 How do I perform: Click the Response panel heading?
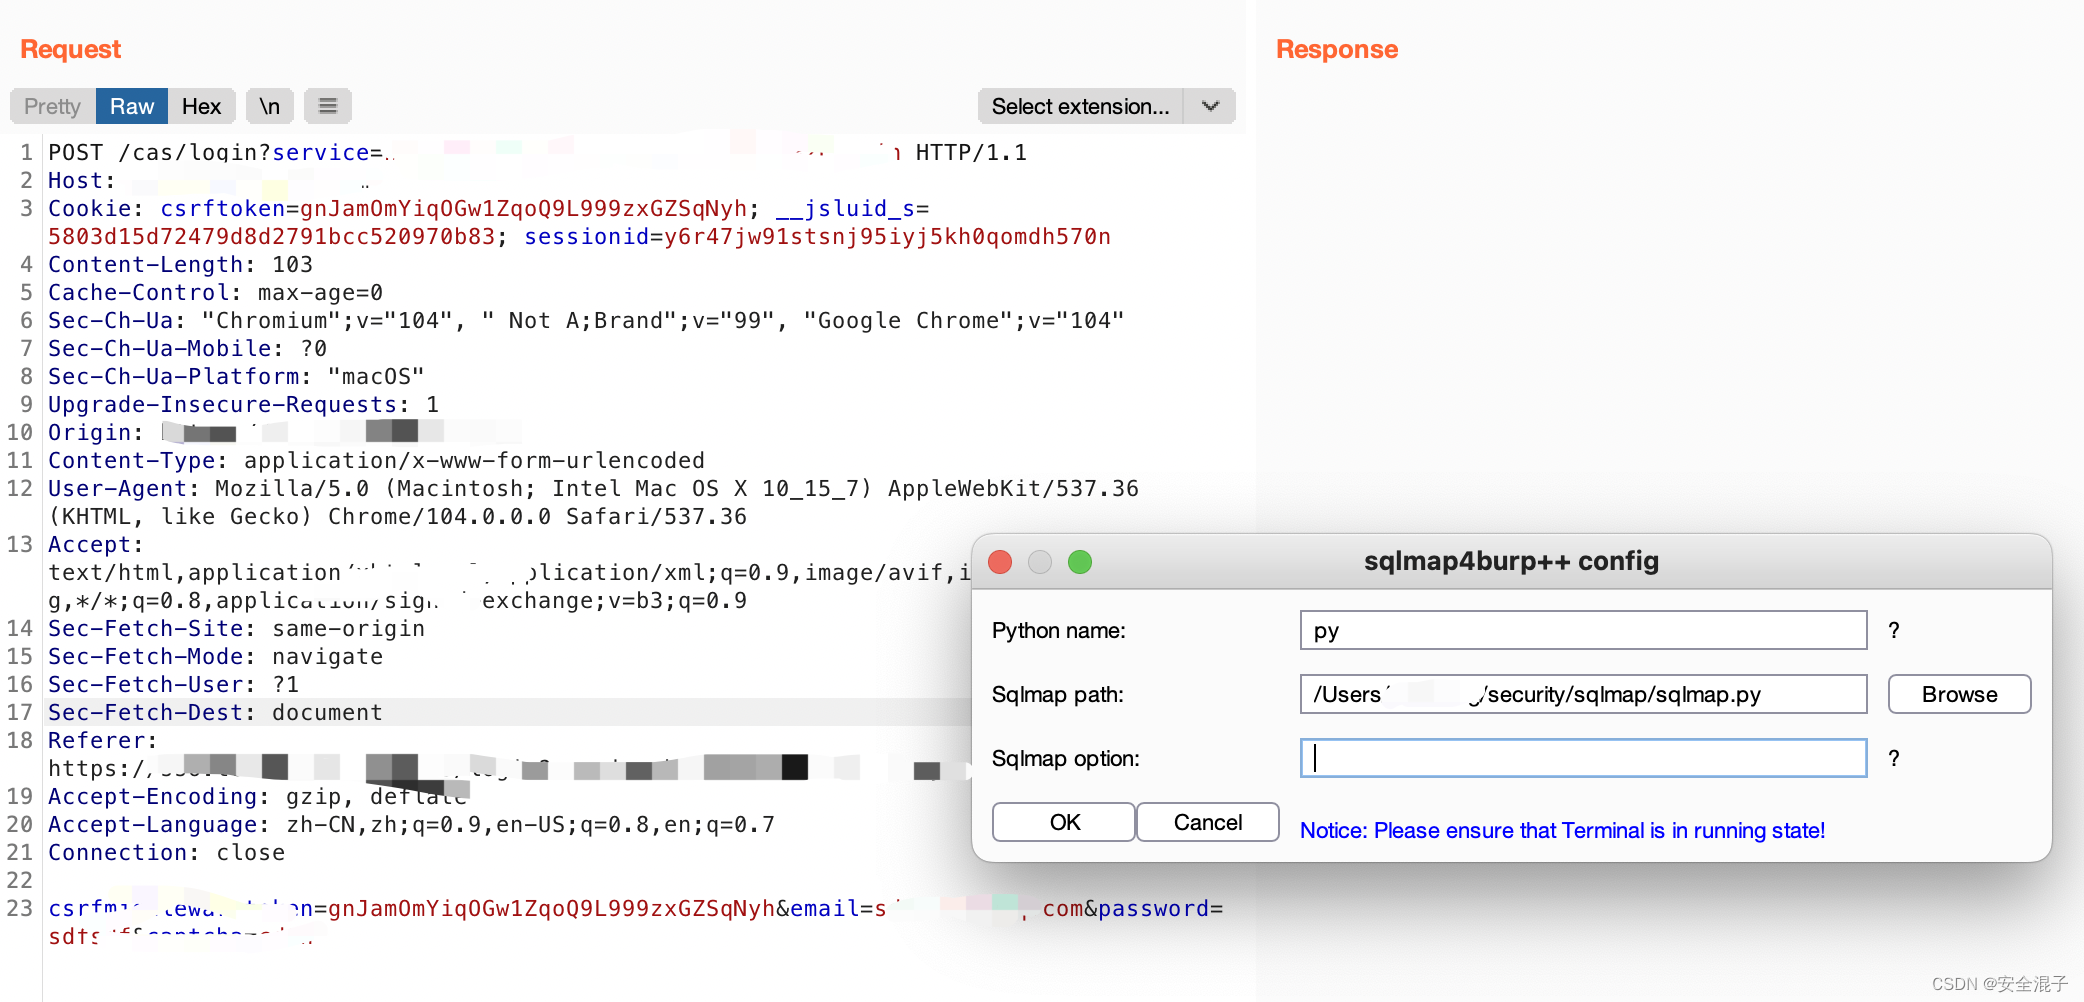tap(1337, 49)
